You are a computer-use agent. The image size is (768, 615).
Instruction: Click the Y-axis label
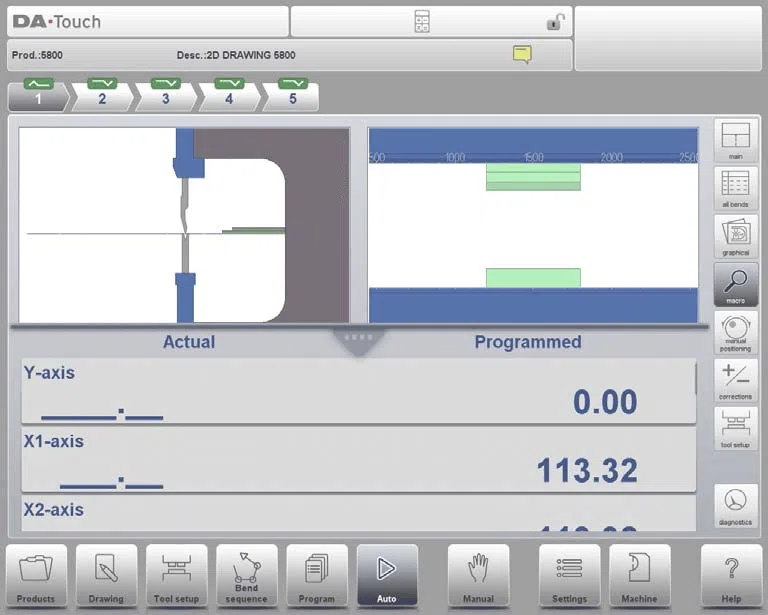tap(49, 373)
